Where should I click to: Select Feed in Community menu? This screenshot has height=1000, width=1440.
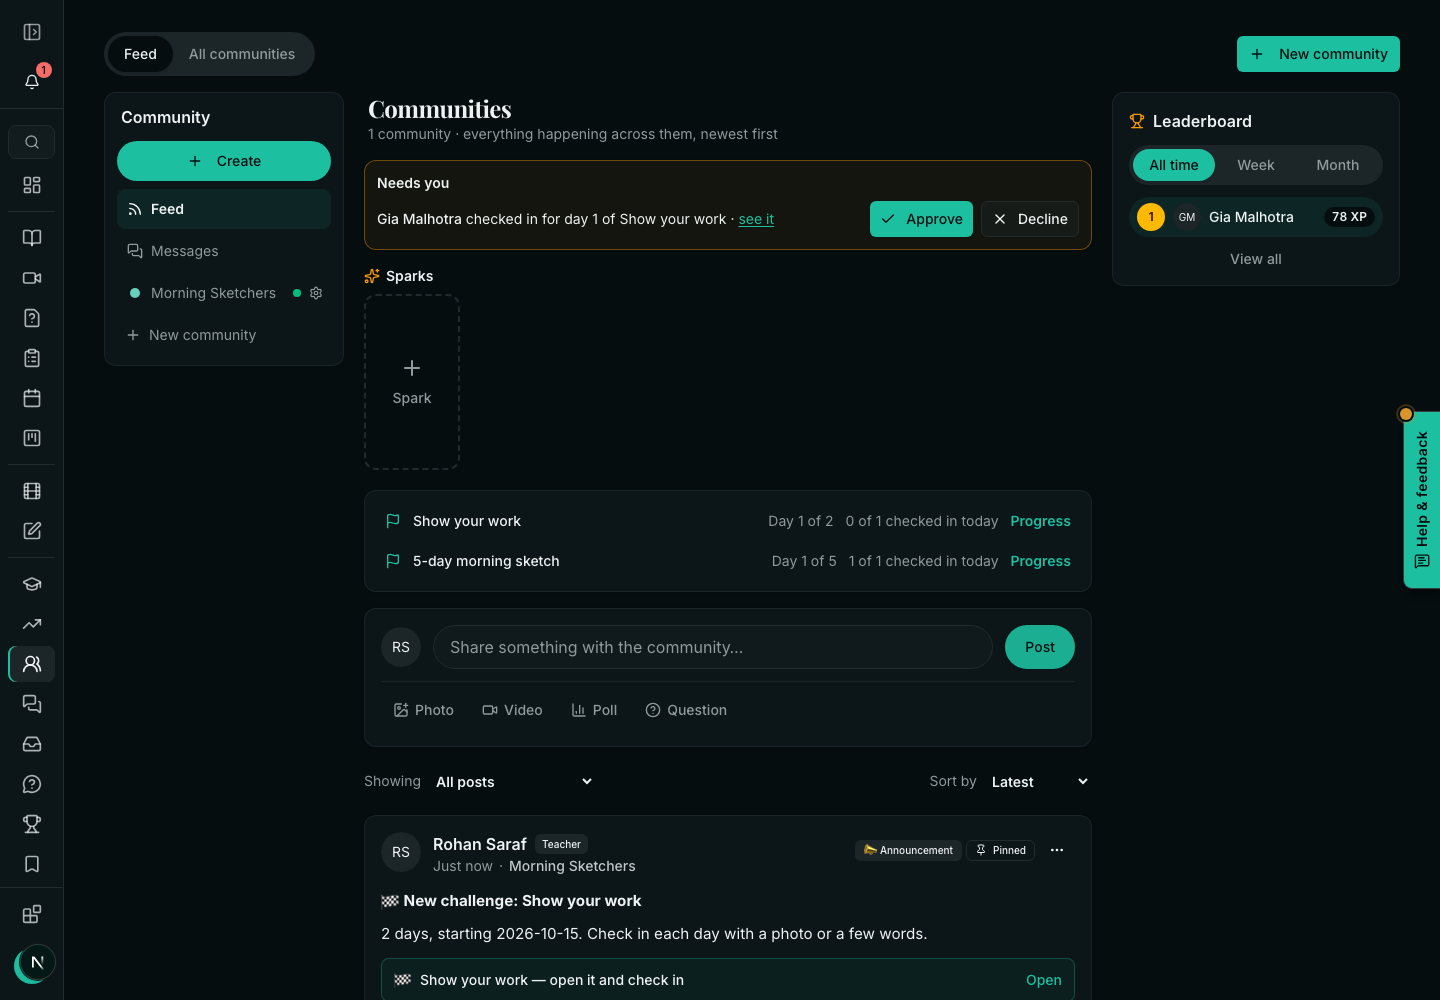(x=224, y=209)
